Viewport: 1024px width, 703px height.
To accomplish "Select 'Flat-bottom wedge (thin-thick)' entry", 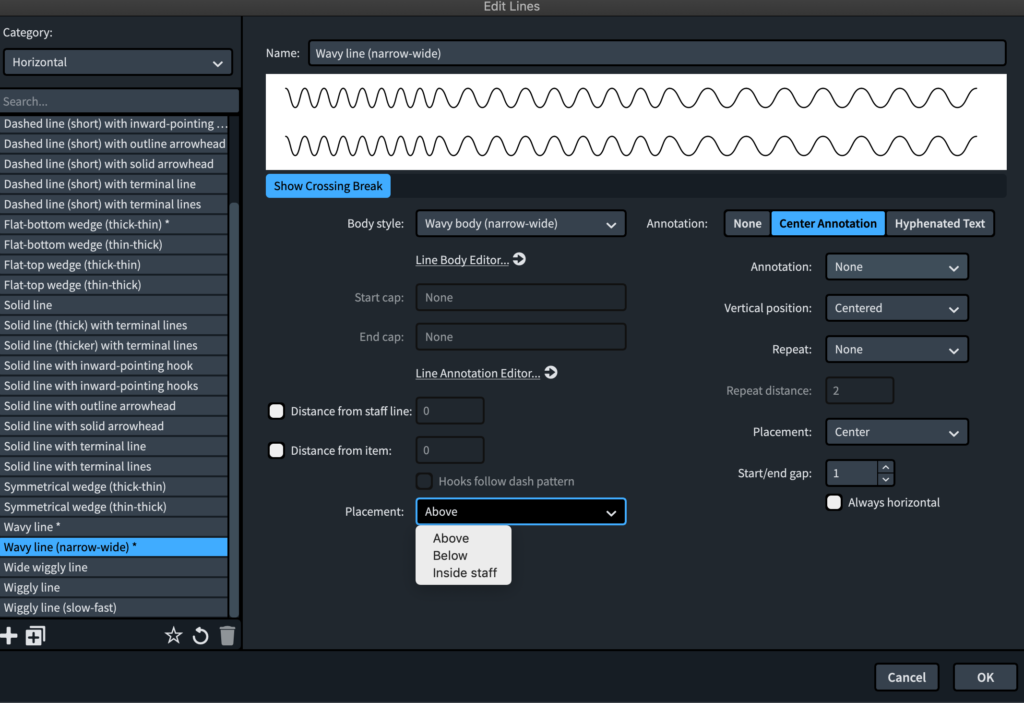I will [x=114, y=244].
